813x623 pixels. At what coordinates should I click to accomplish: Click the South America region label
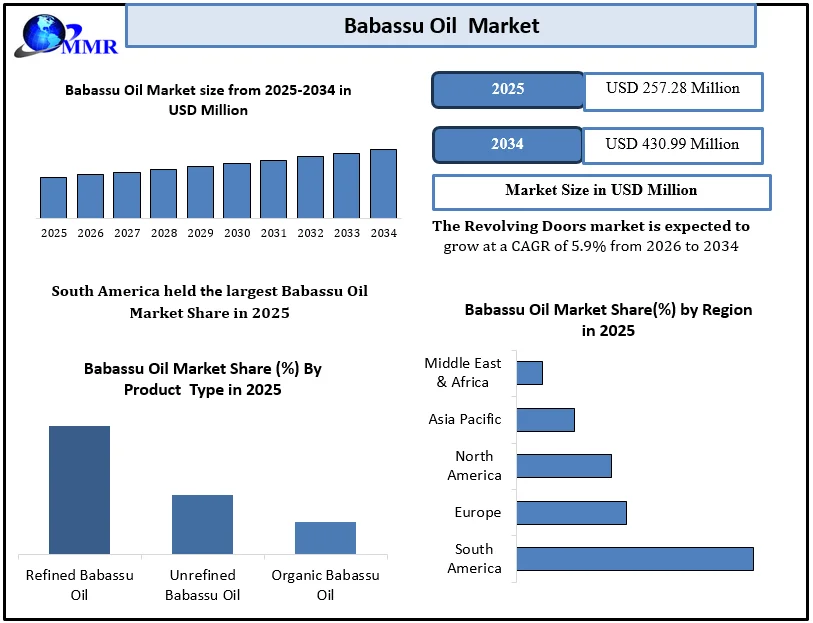[x=474, y=559]
